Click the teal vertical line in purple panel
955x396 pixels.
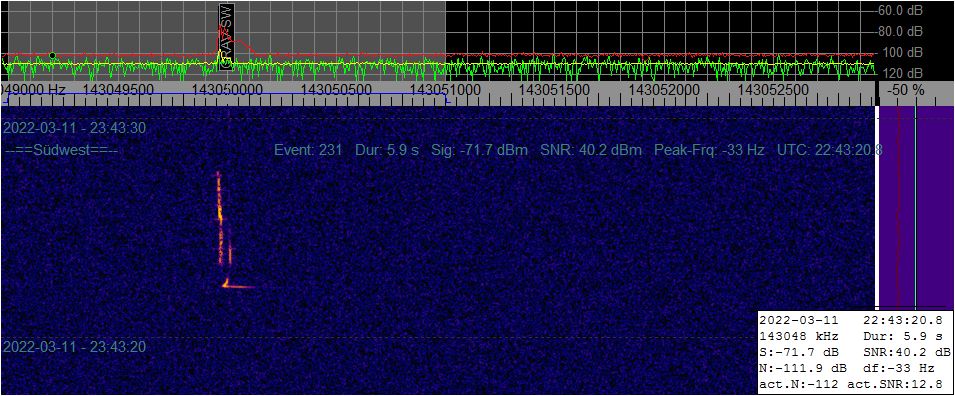click(915, 207)
